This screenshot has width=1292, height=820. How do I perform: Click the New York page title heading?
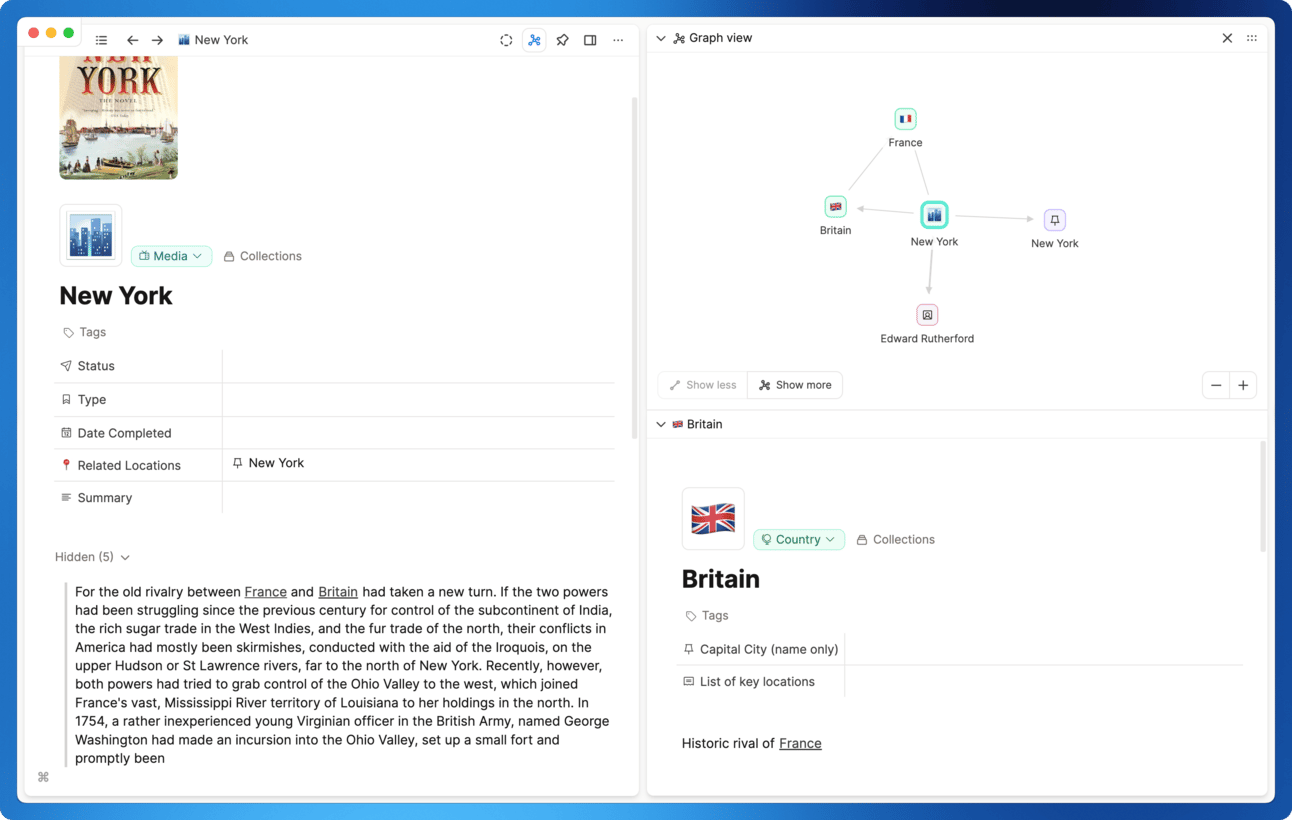(116, 296)
